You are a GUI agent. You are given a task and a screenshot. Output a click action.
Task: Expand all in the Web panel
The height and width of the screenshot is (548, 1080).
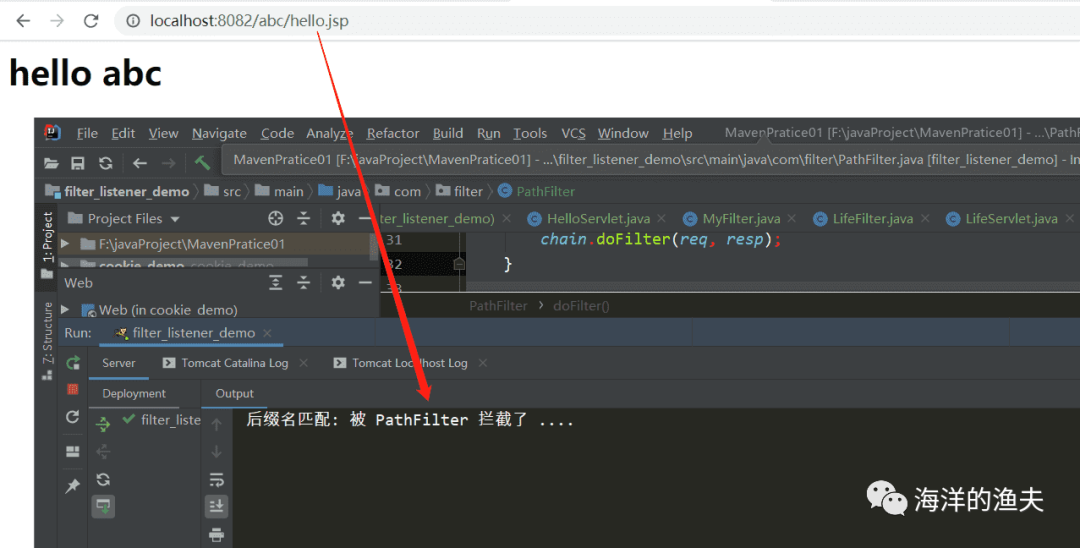tap(276, 283)
